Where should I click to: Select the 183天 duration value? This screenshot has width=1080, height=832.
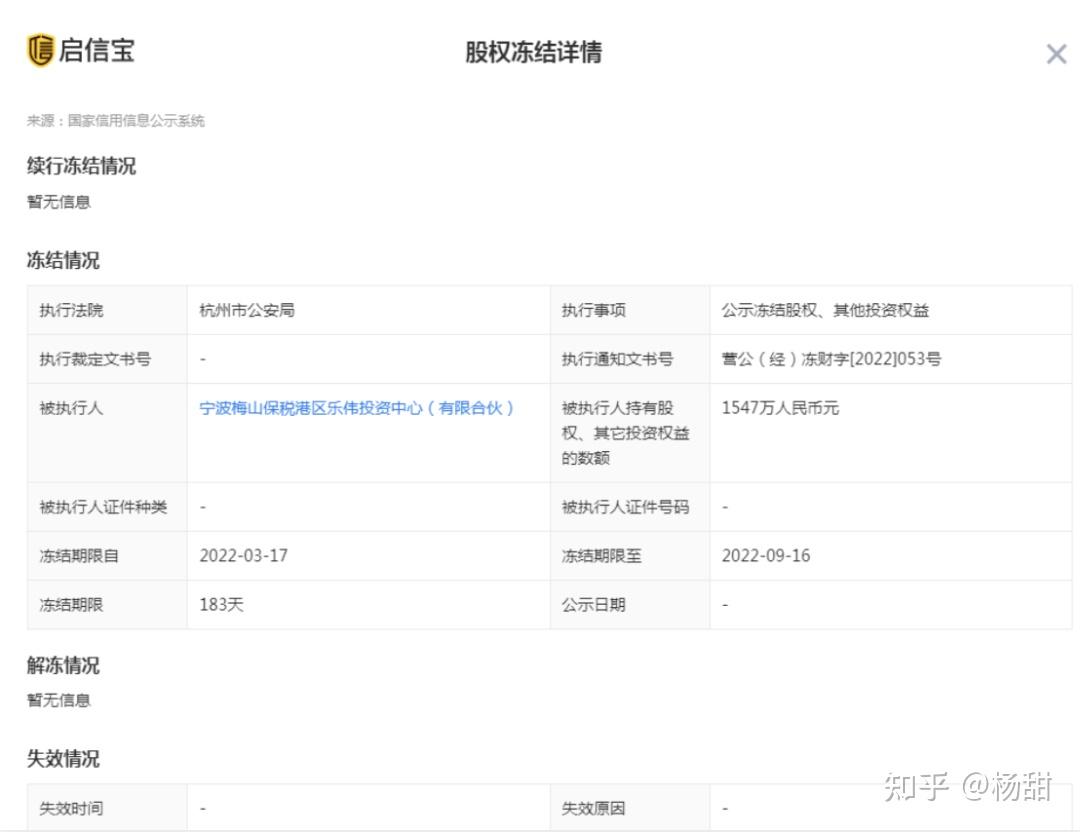click(x=222, y=604)
